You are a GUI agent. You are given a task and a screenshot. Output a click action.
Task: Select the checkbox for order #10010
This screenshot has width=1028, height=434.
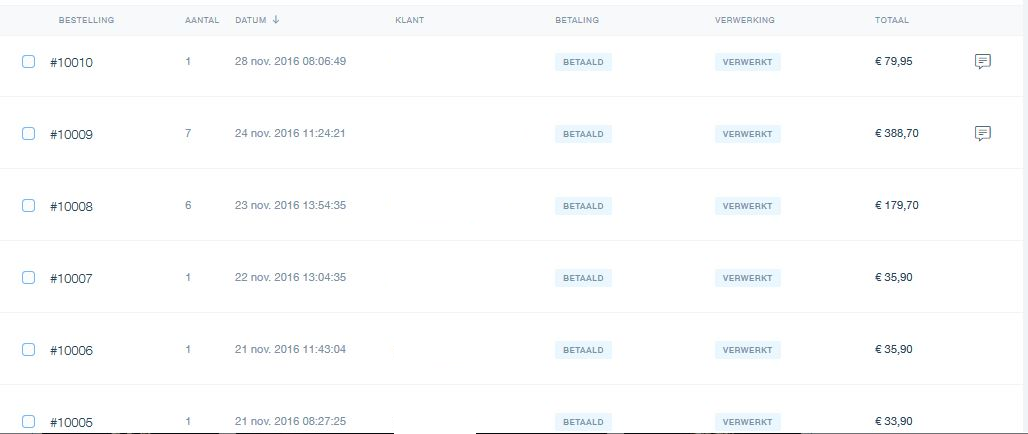pos(28,62)
